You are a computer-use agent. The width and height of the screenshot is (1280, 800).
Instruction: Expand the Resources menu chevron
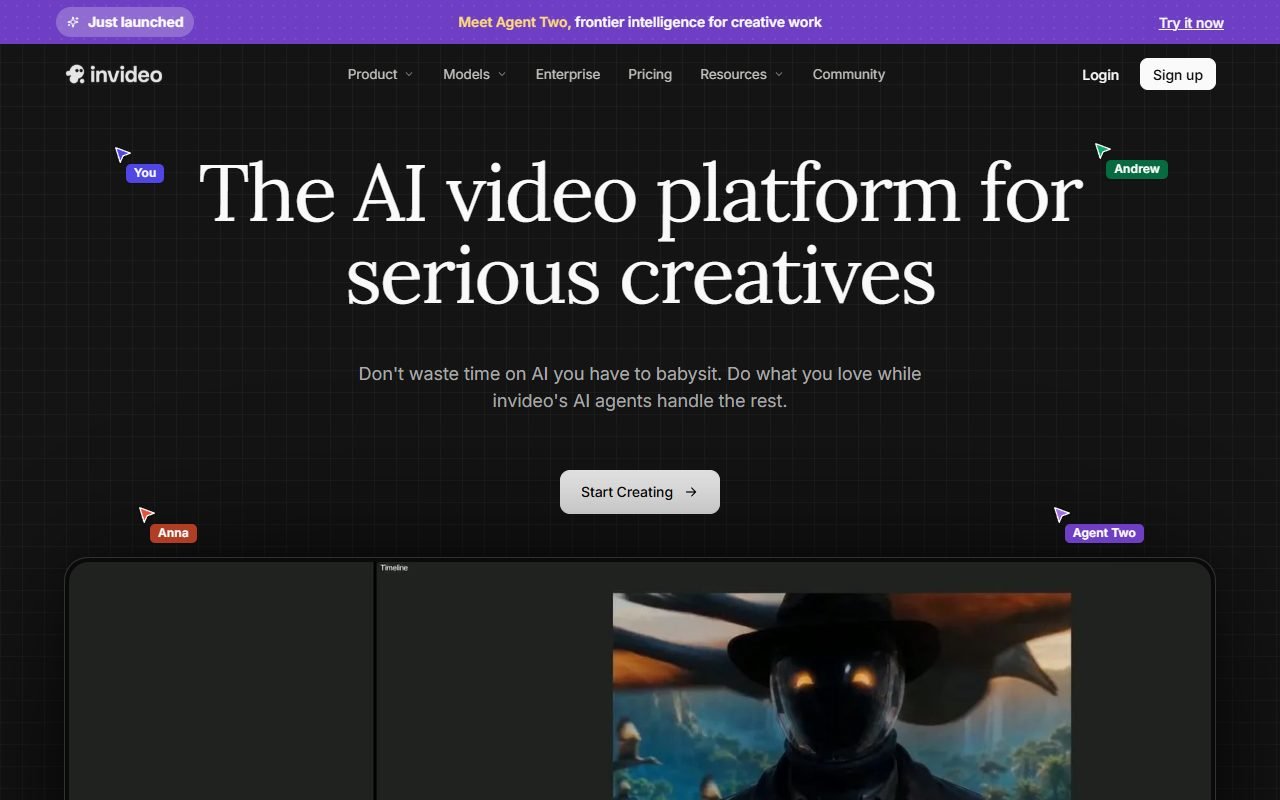click(x=779, y=74)
